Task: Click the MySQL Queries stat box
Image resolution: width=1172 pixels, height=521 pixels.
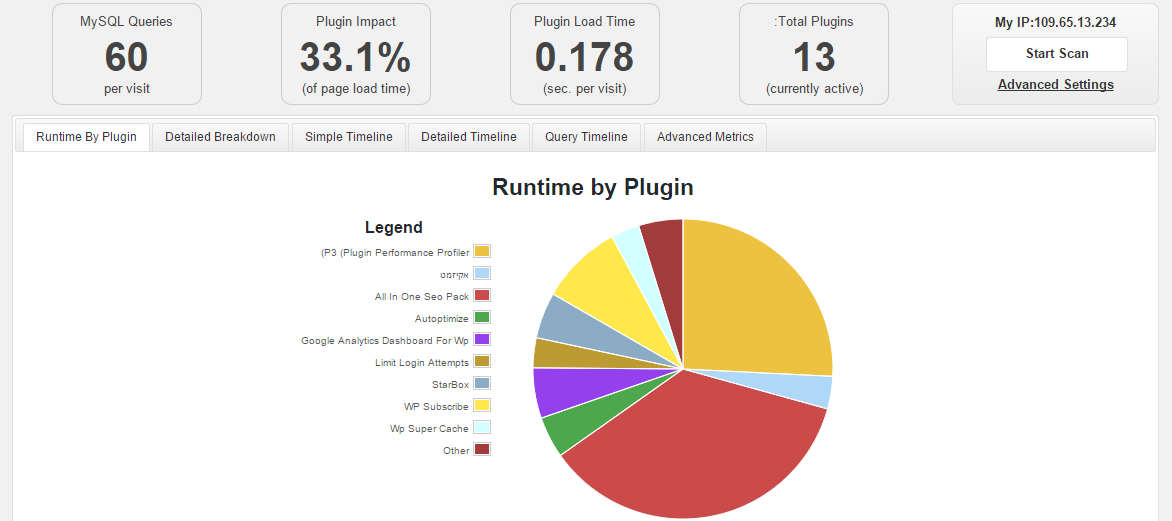Action: (127, 54)
